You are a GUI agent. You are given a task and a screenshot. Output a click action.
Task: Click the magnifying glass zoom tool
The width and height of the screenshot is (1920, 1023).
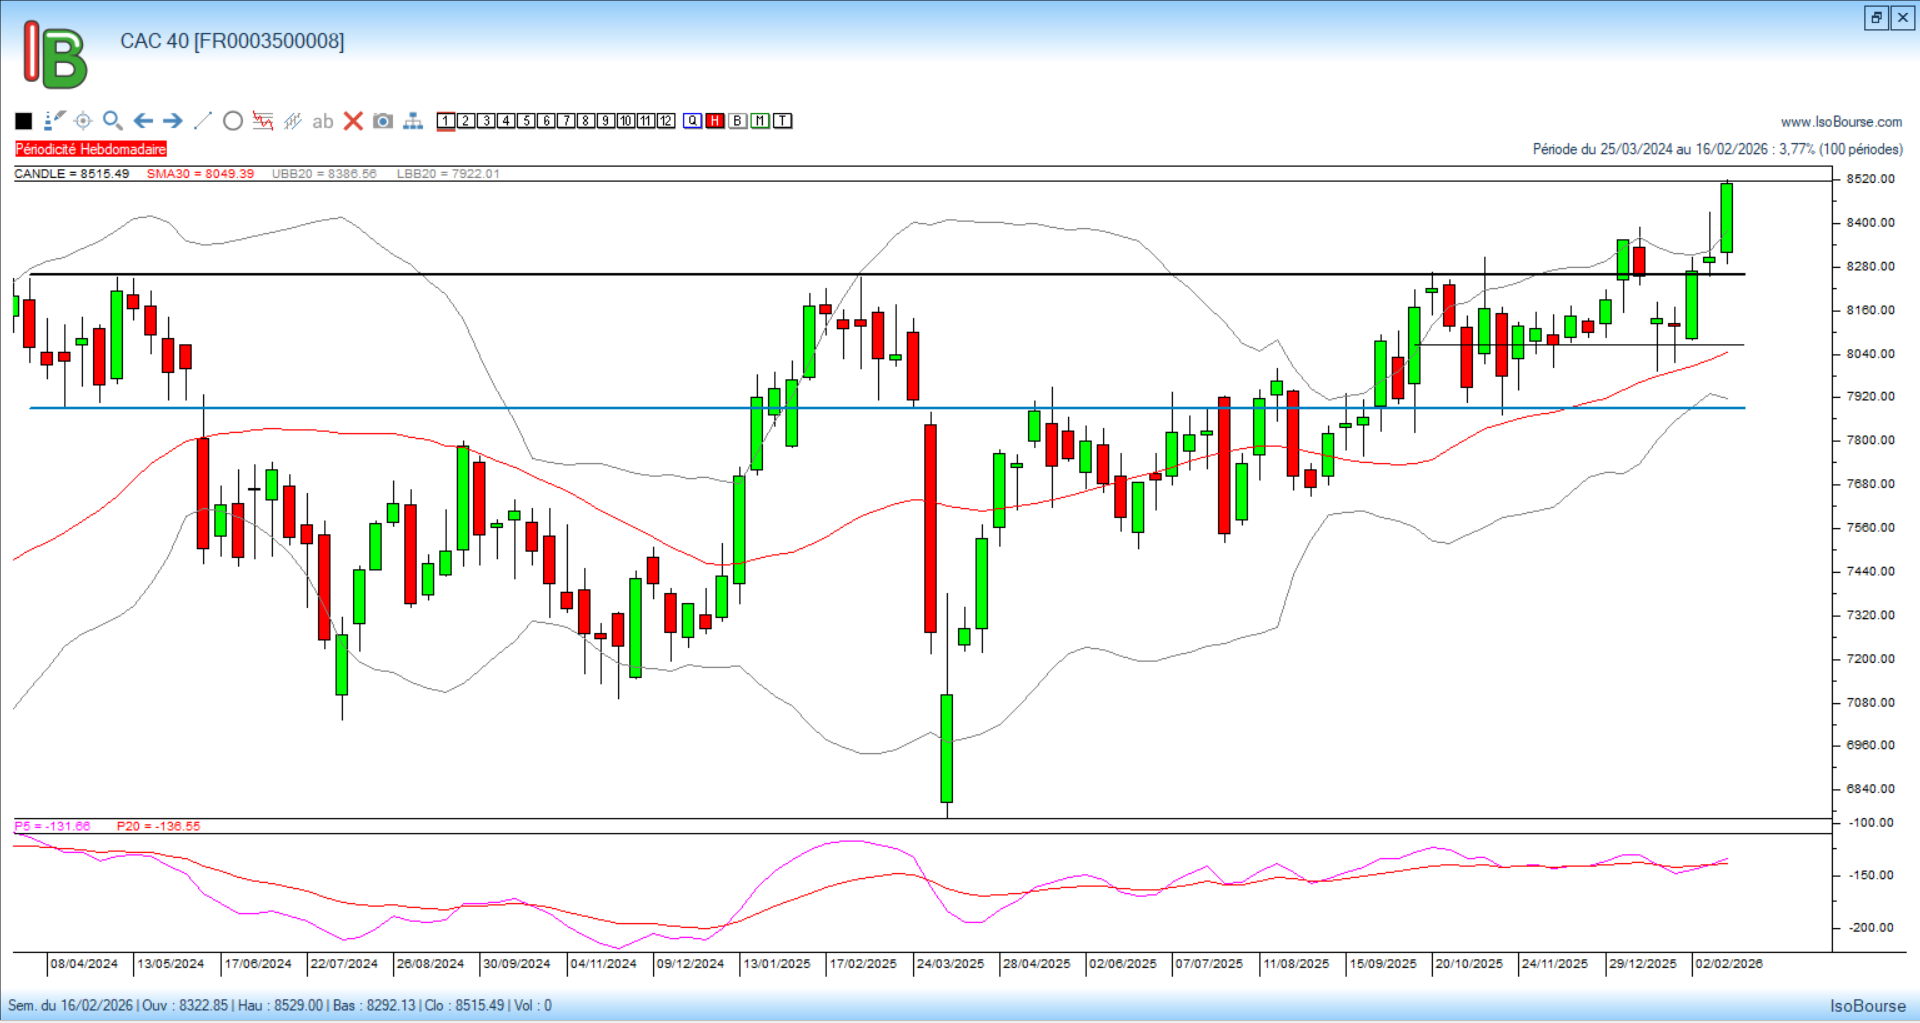(x=113, y=121)
